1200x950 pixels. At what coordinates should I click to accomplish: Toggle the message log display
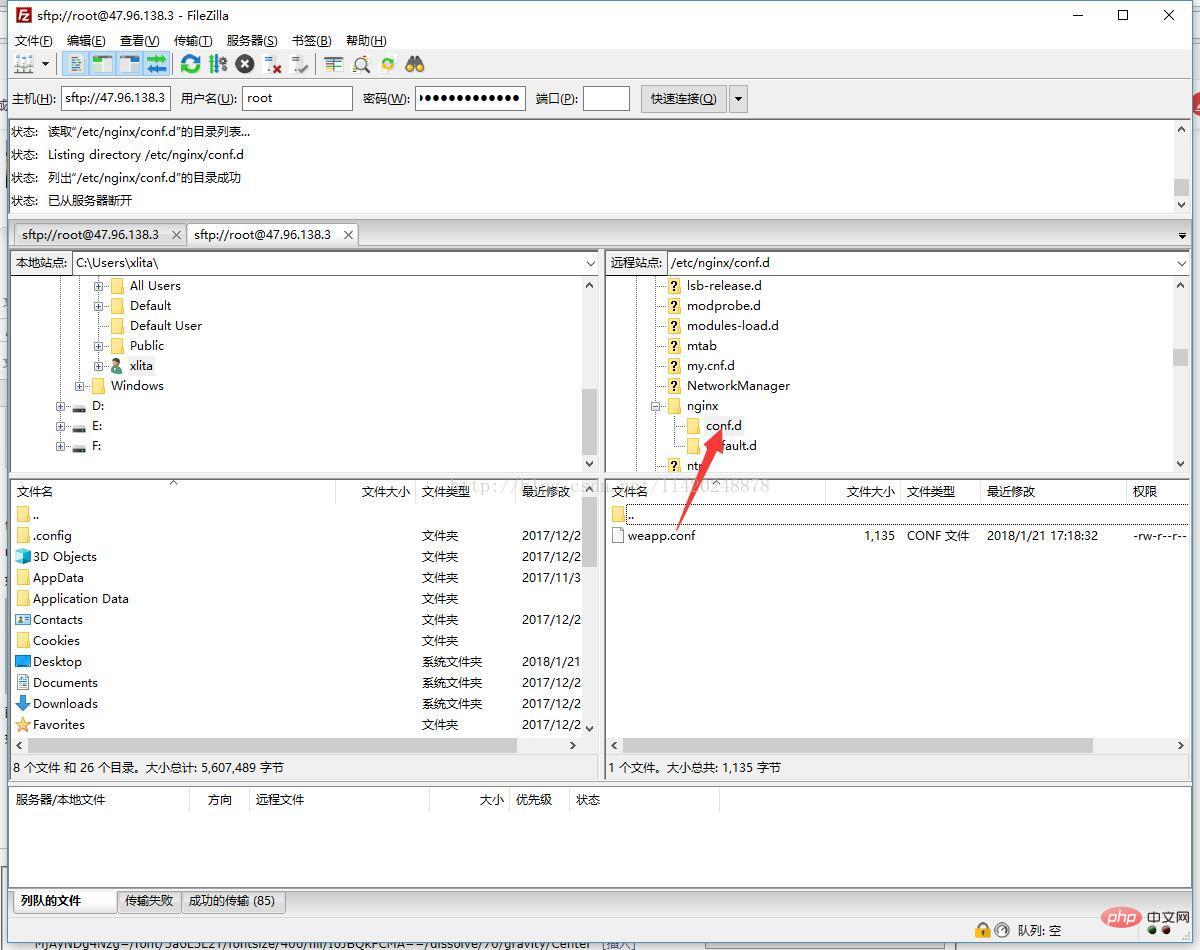(x=76, y=64)
